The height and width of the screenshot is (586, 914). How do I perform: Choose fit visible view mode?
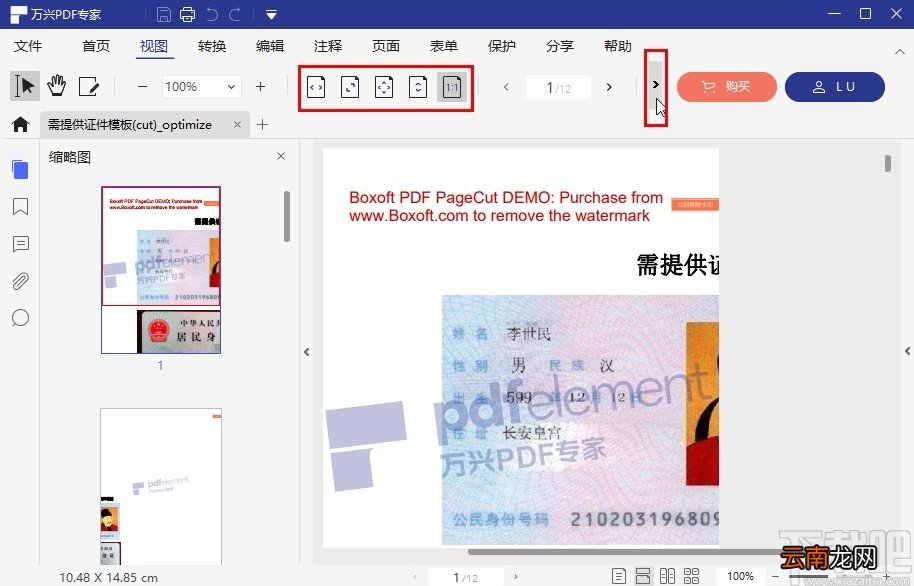click(384, 87)
